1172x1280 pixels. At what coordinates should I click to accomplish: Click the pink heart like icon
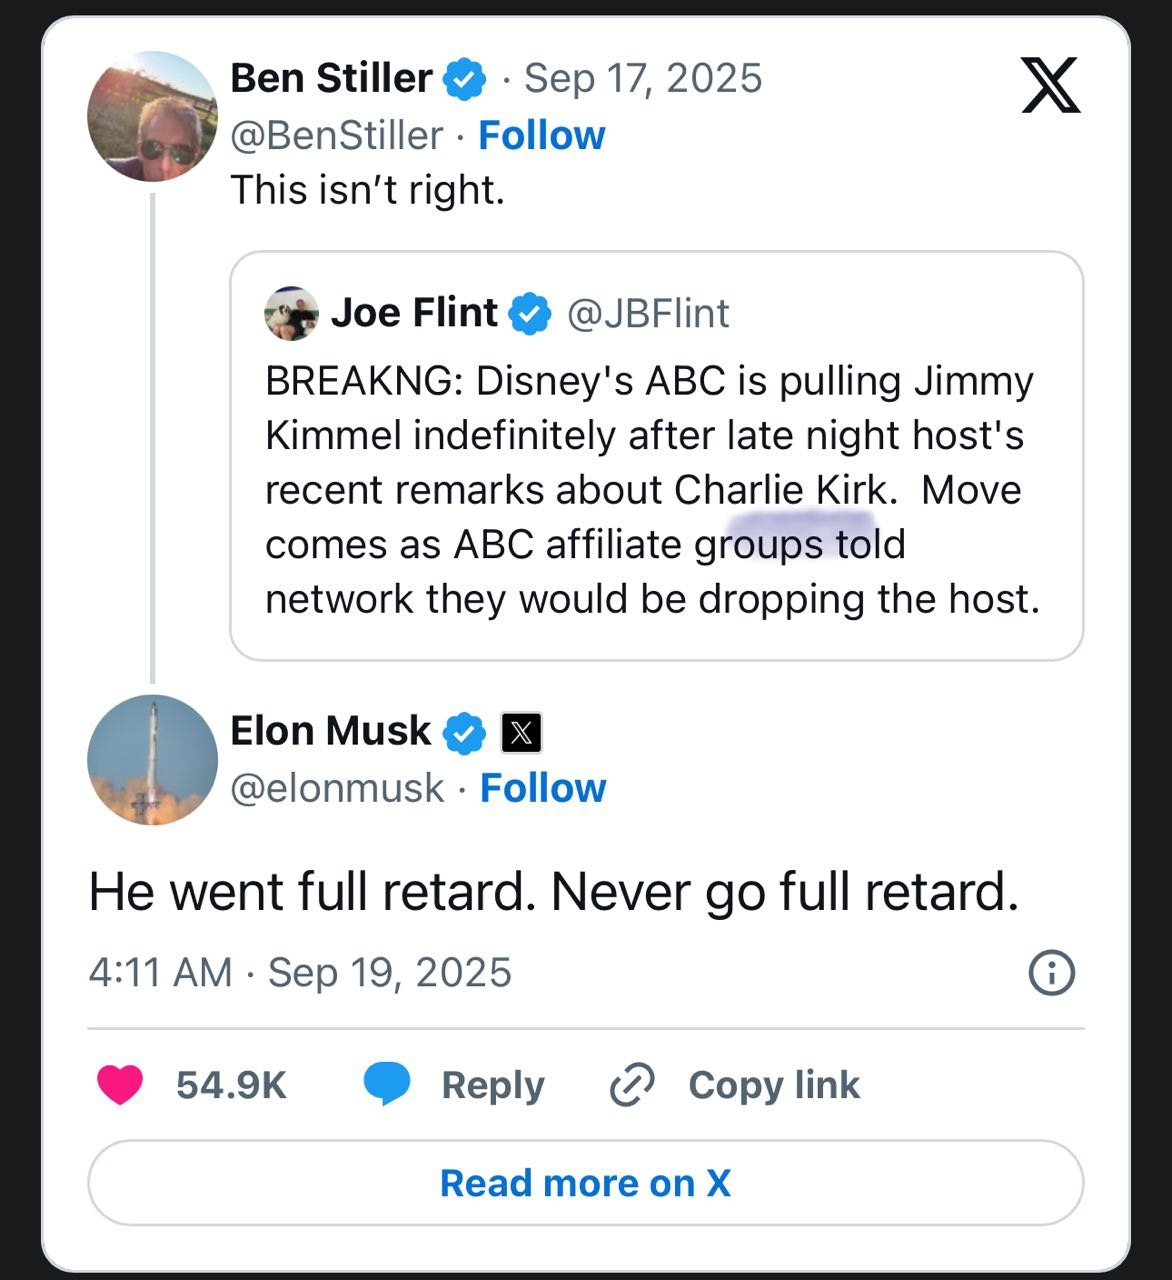pyautogui.click(x=120, y=1085)
